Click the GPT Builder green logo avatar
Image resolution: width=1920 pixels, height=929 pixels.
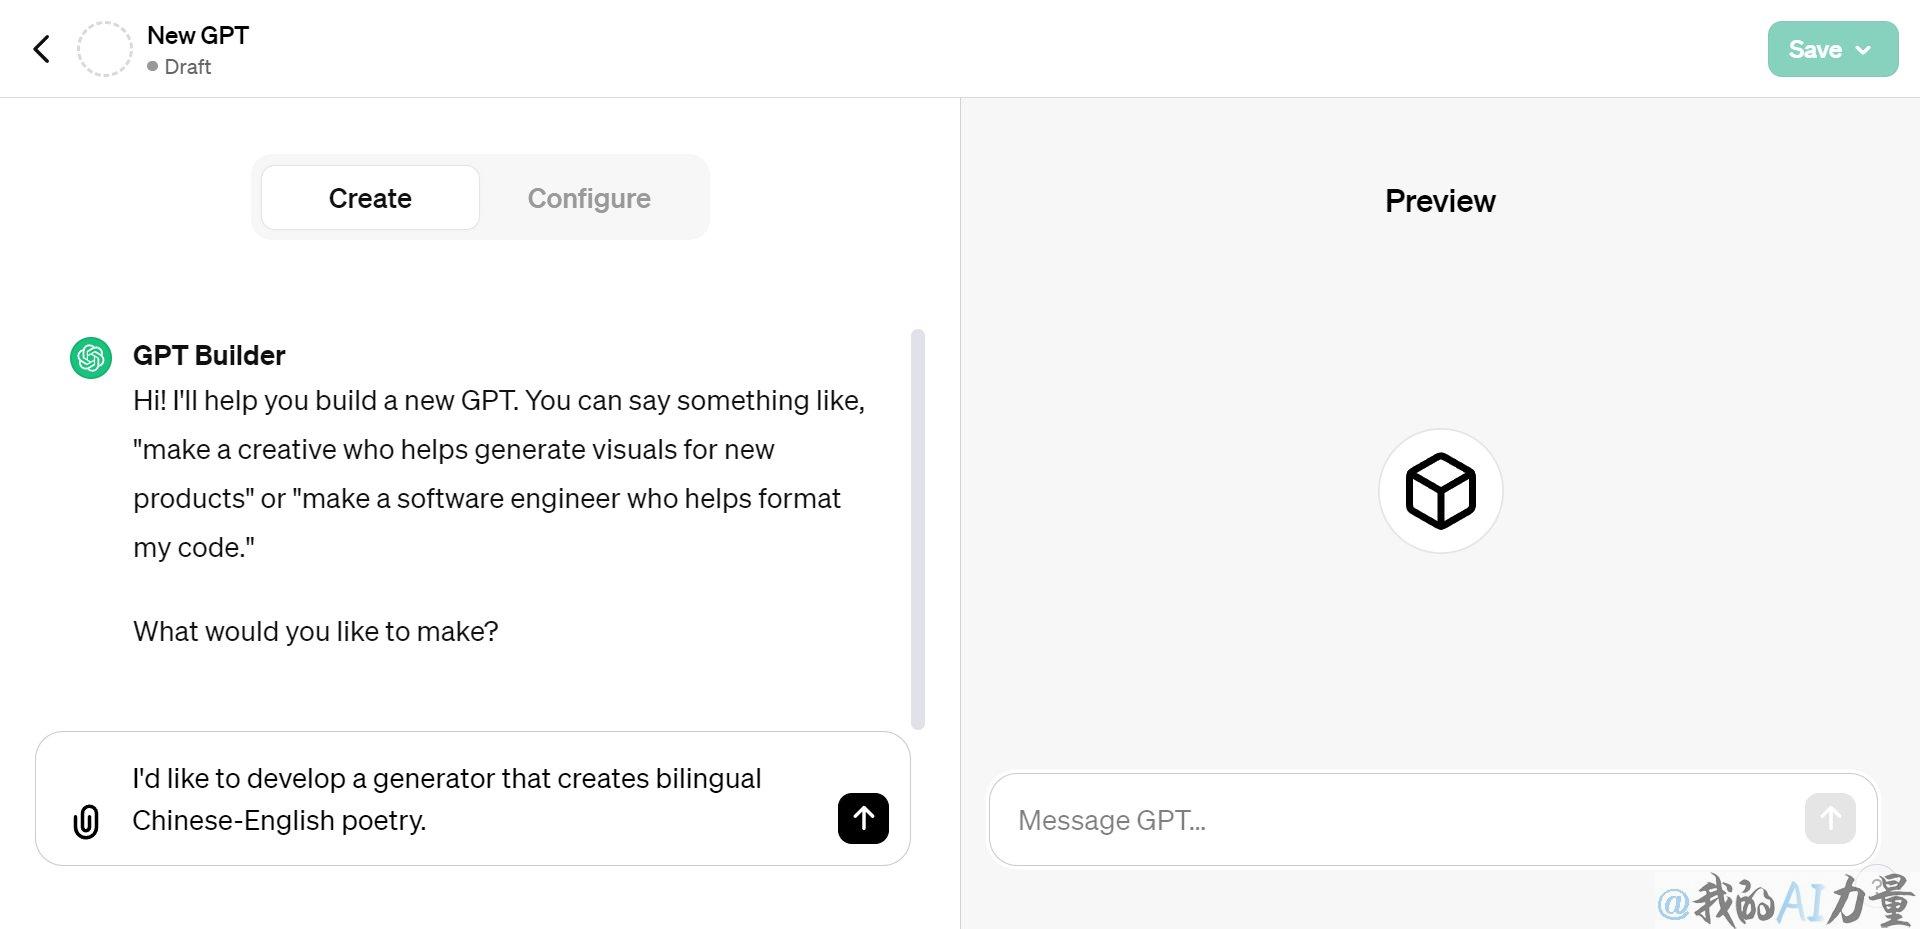click(91, 358)
